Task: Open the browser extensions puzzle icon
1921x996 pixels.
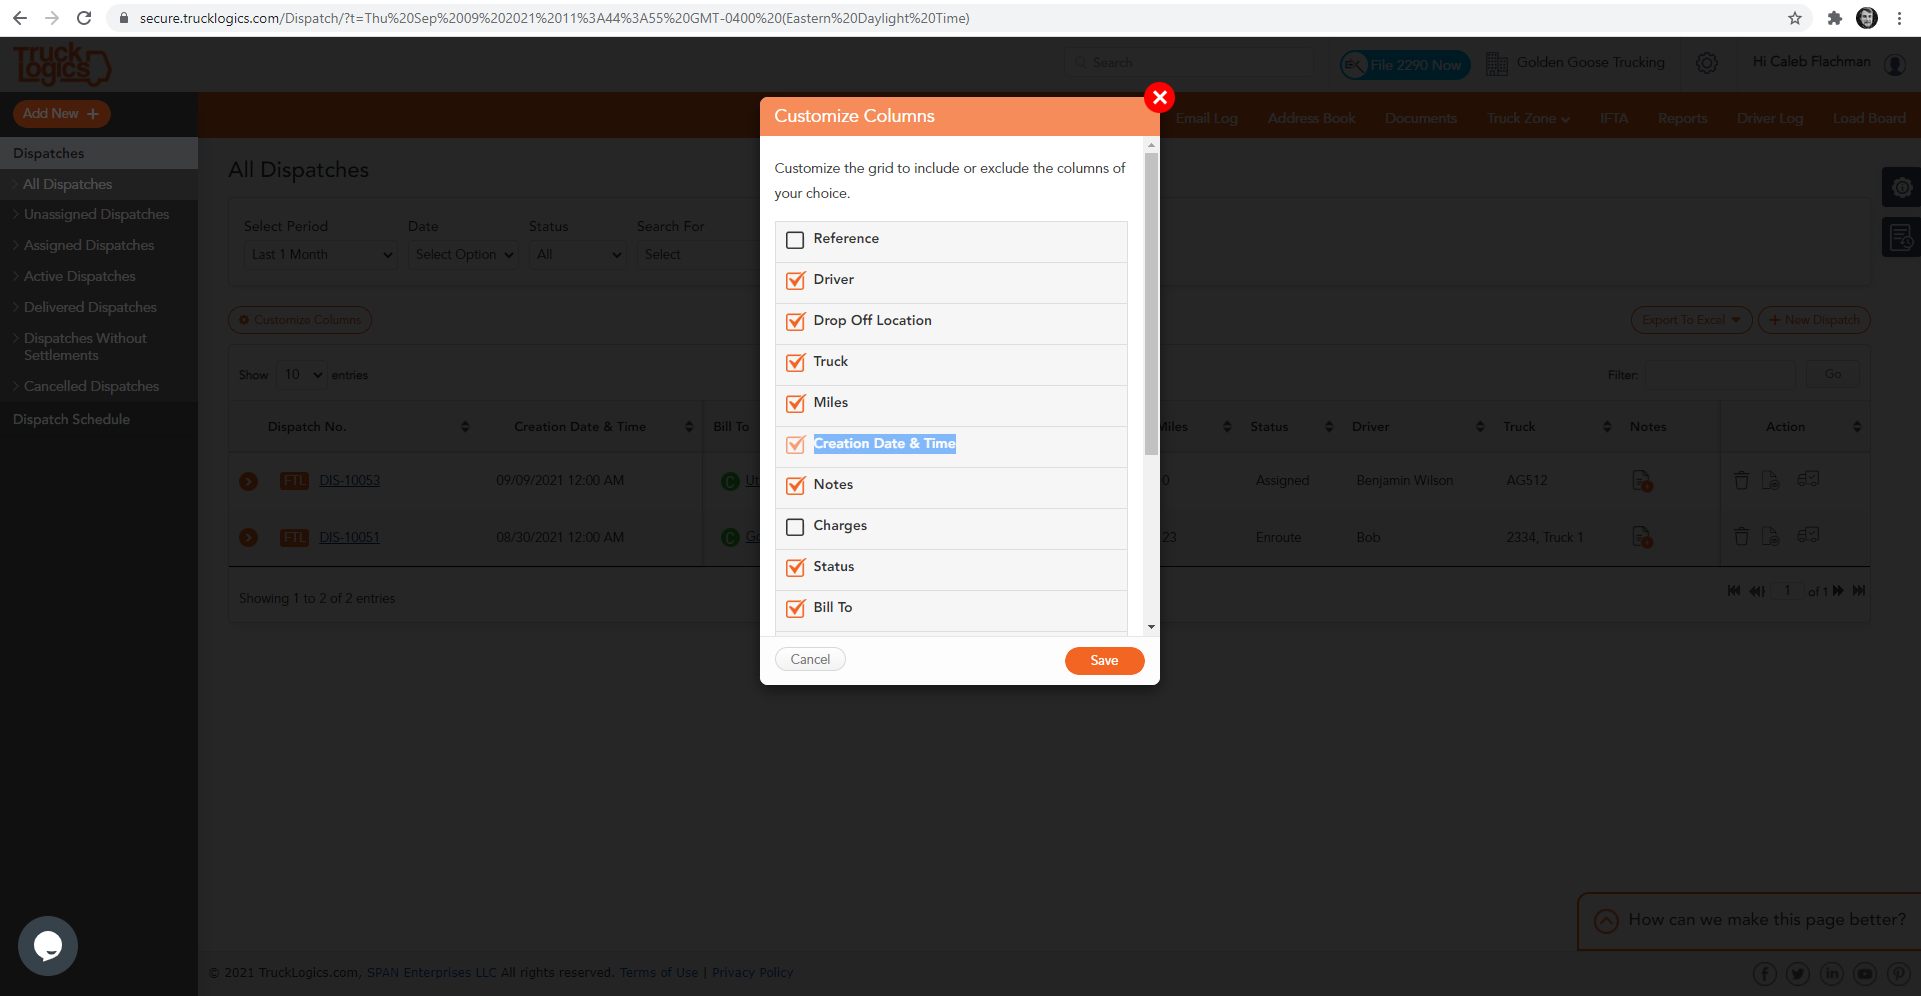Action: (1834, 18)
